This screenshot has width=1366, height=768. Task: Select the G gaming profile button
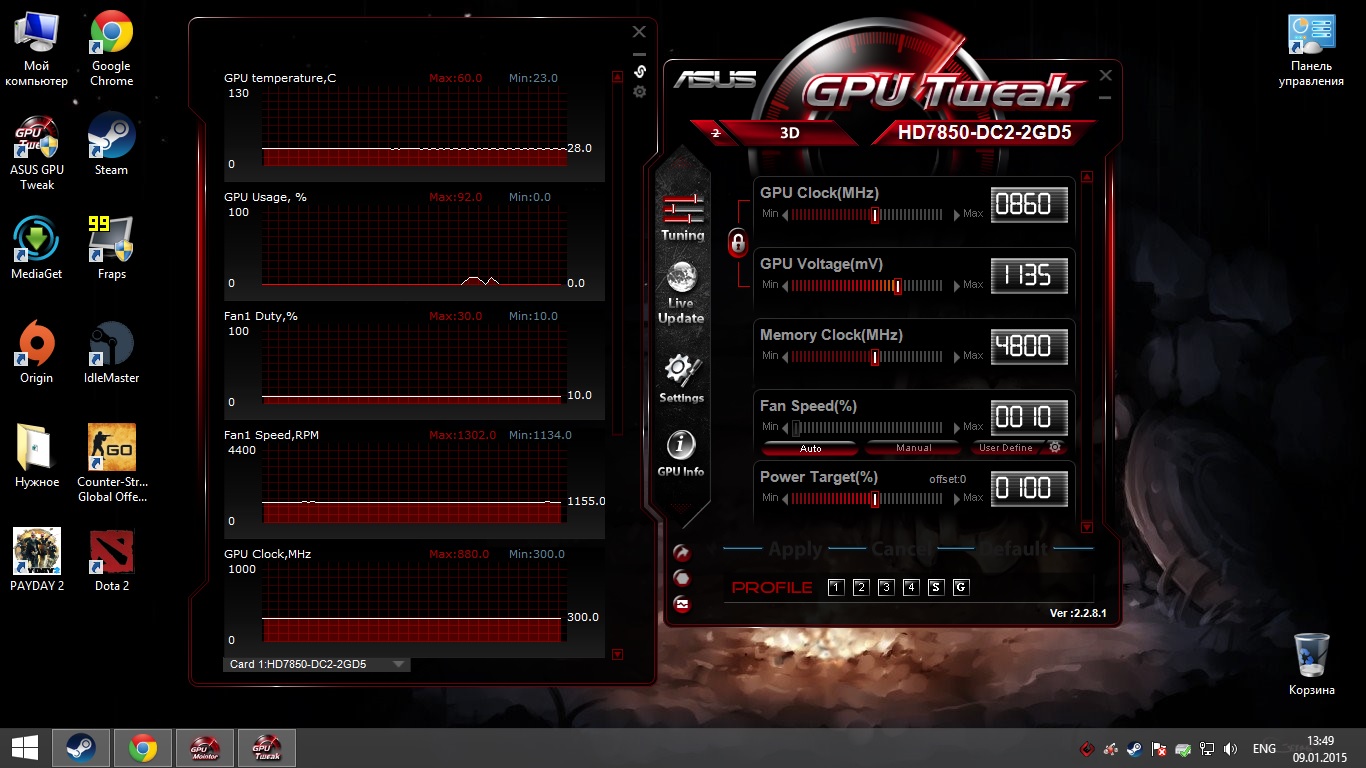(x=961, y=587)
